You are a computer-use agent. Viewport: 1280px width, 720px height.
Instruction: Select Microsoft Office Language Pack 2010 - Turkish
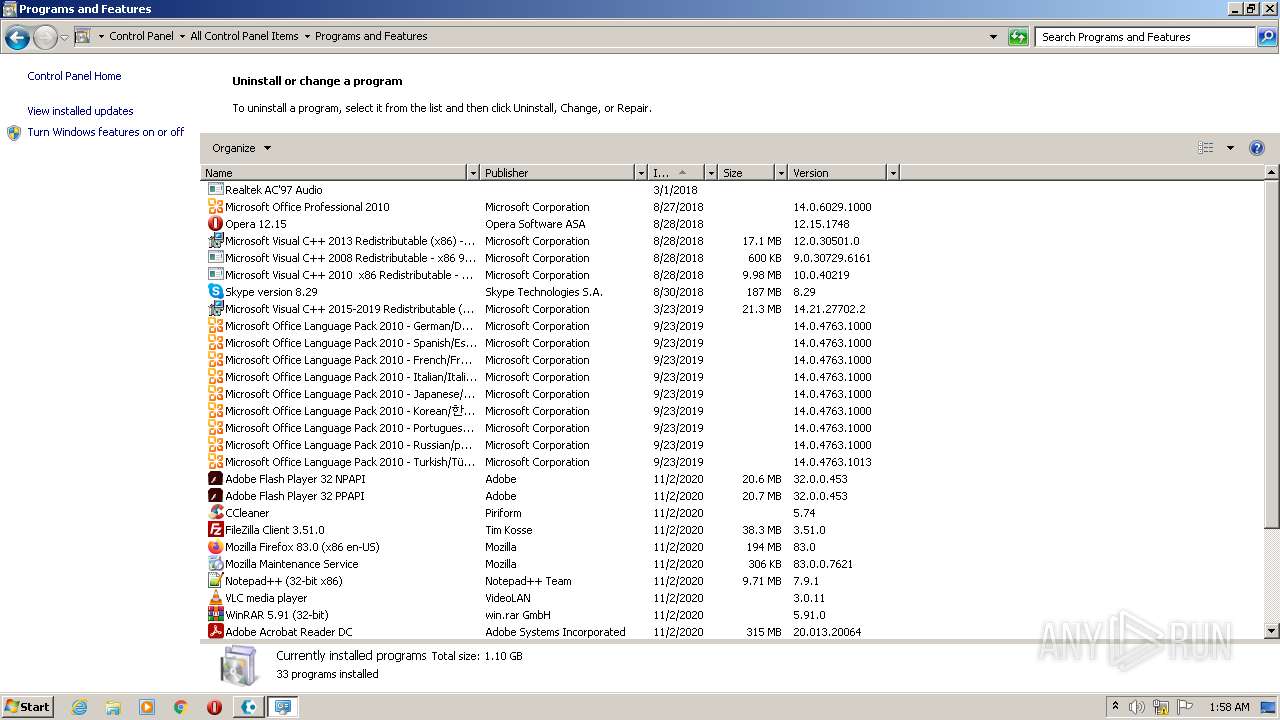pyautogui.click(x=540, y=462)
